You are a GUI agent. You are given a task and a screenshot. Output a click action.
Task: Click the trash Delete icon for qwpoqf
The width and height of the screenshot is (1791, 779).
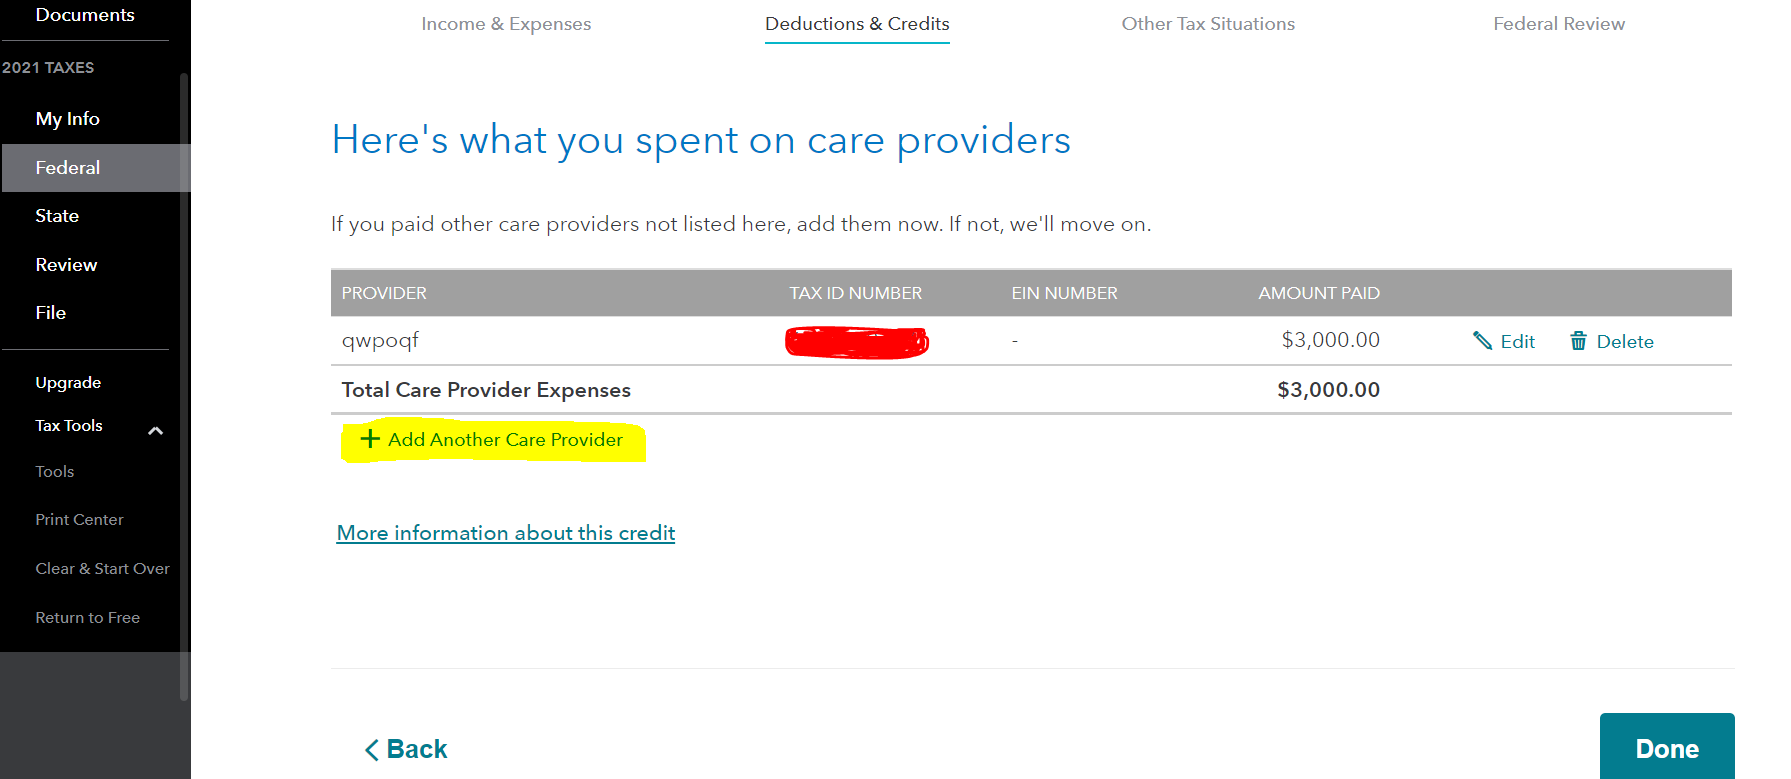coord(1578,341)
